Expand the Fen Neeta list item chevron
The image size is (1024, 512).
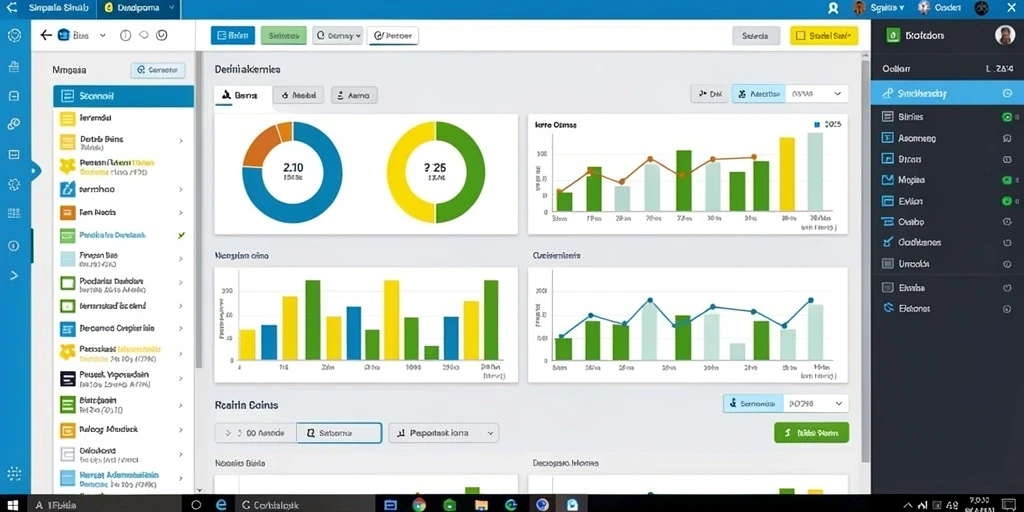click(x=181, y=213)
